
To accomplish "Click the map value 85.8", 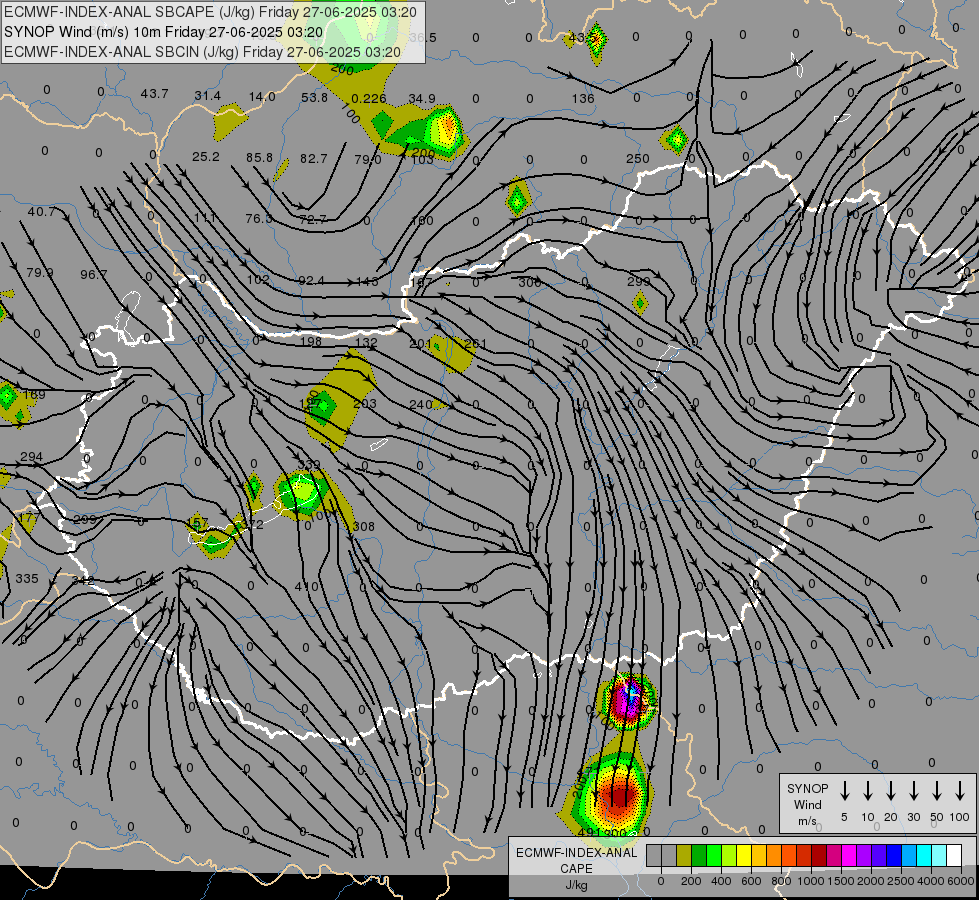I will tap(259, 157).
